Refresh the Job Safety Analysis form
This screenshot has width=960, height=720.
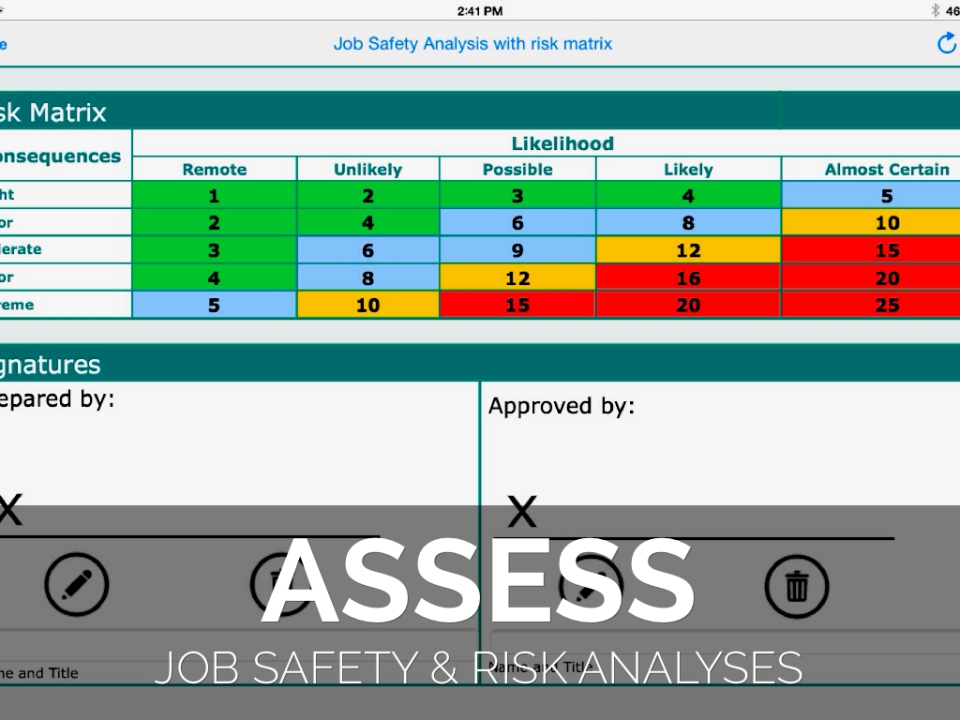coord(946,43)
